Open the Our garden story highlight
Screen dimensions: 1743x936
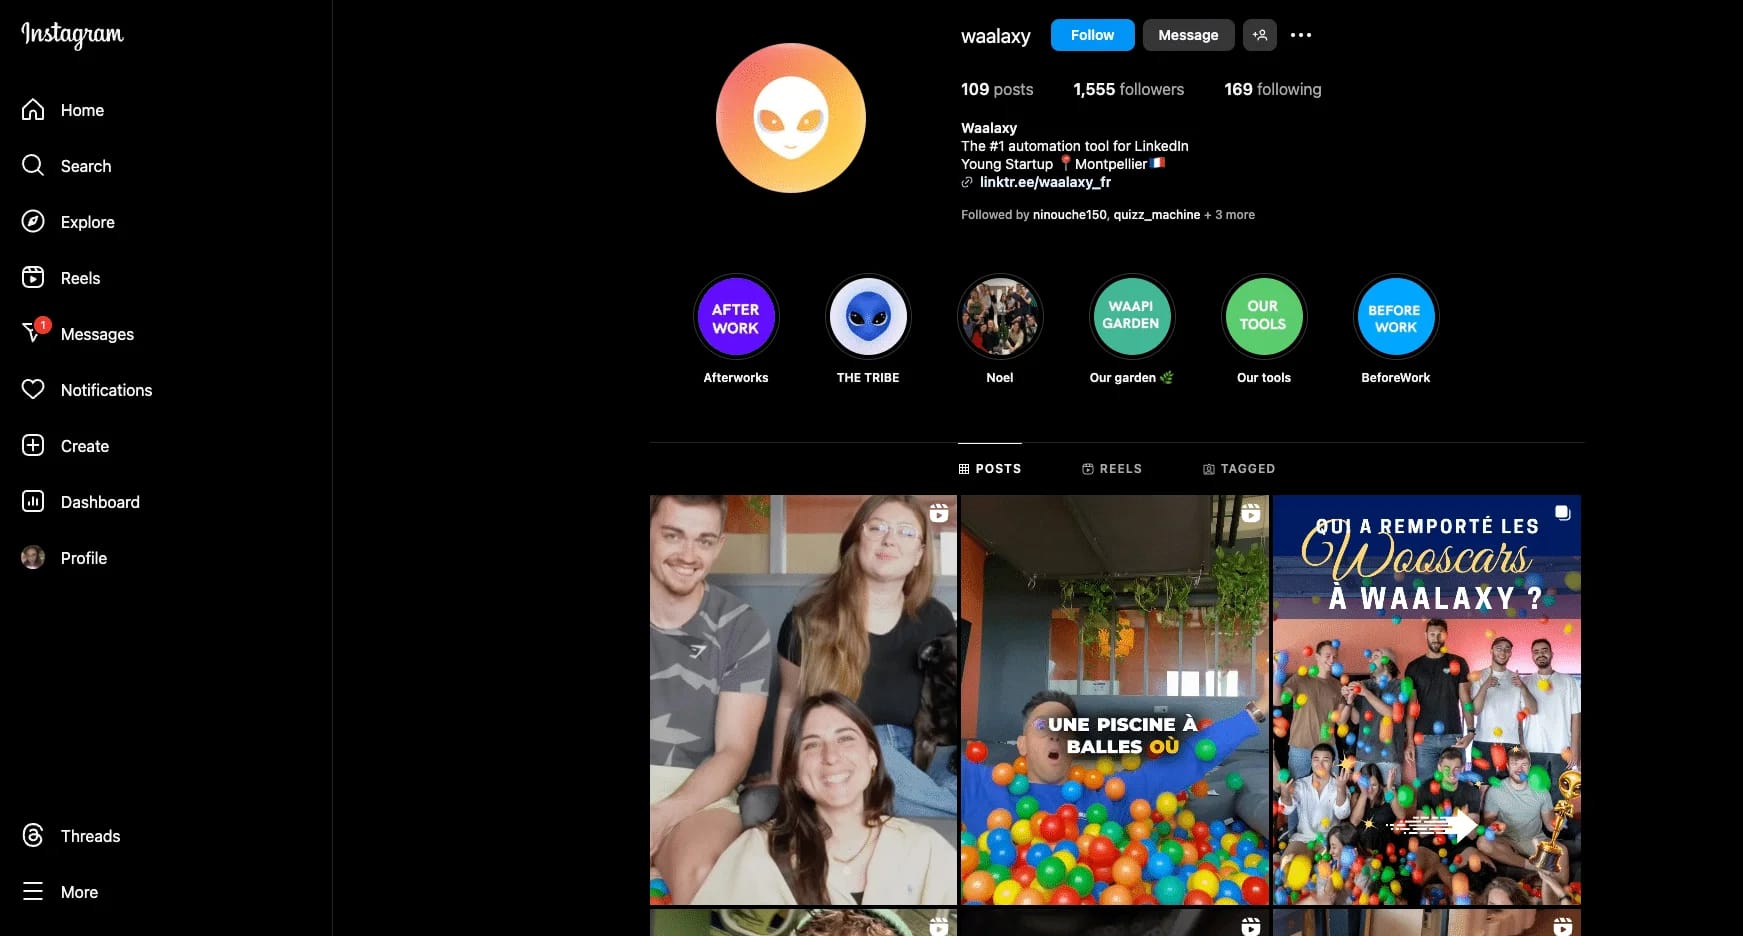(1131, 318)
